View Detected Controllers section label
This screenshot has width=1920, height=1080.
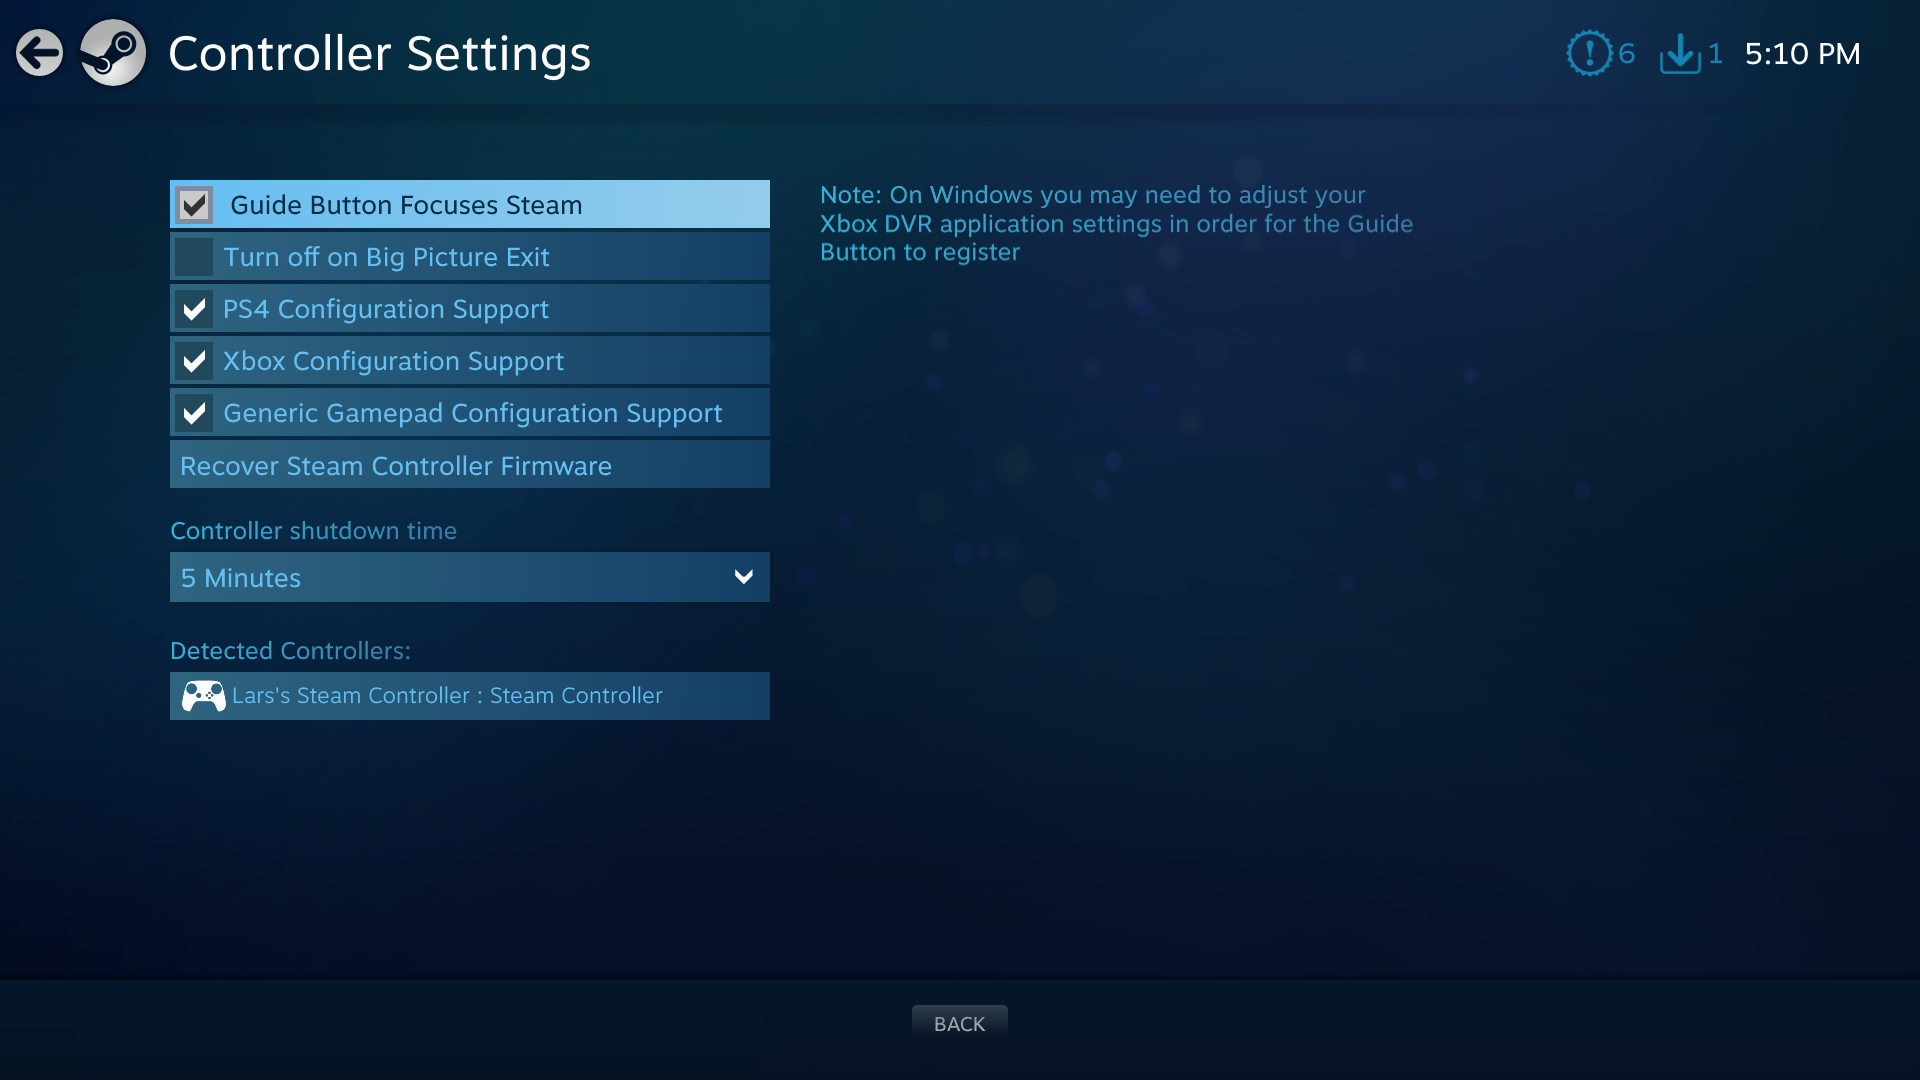289,650
